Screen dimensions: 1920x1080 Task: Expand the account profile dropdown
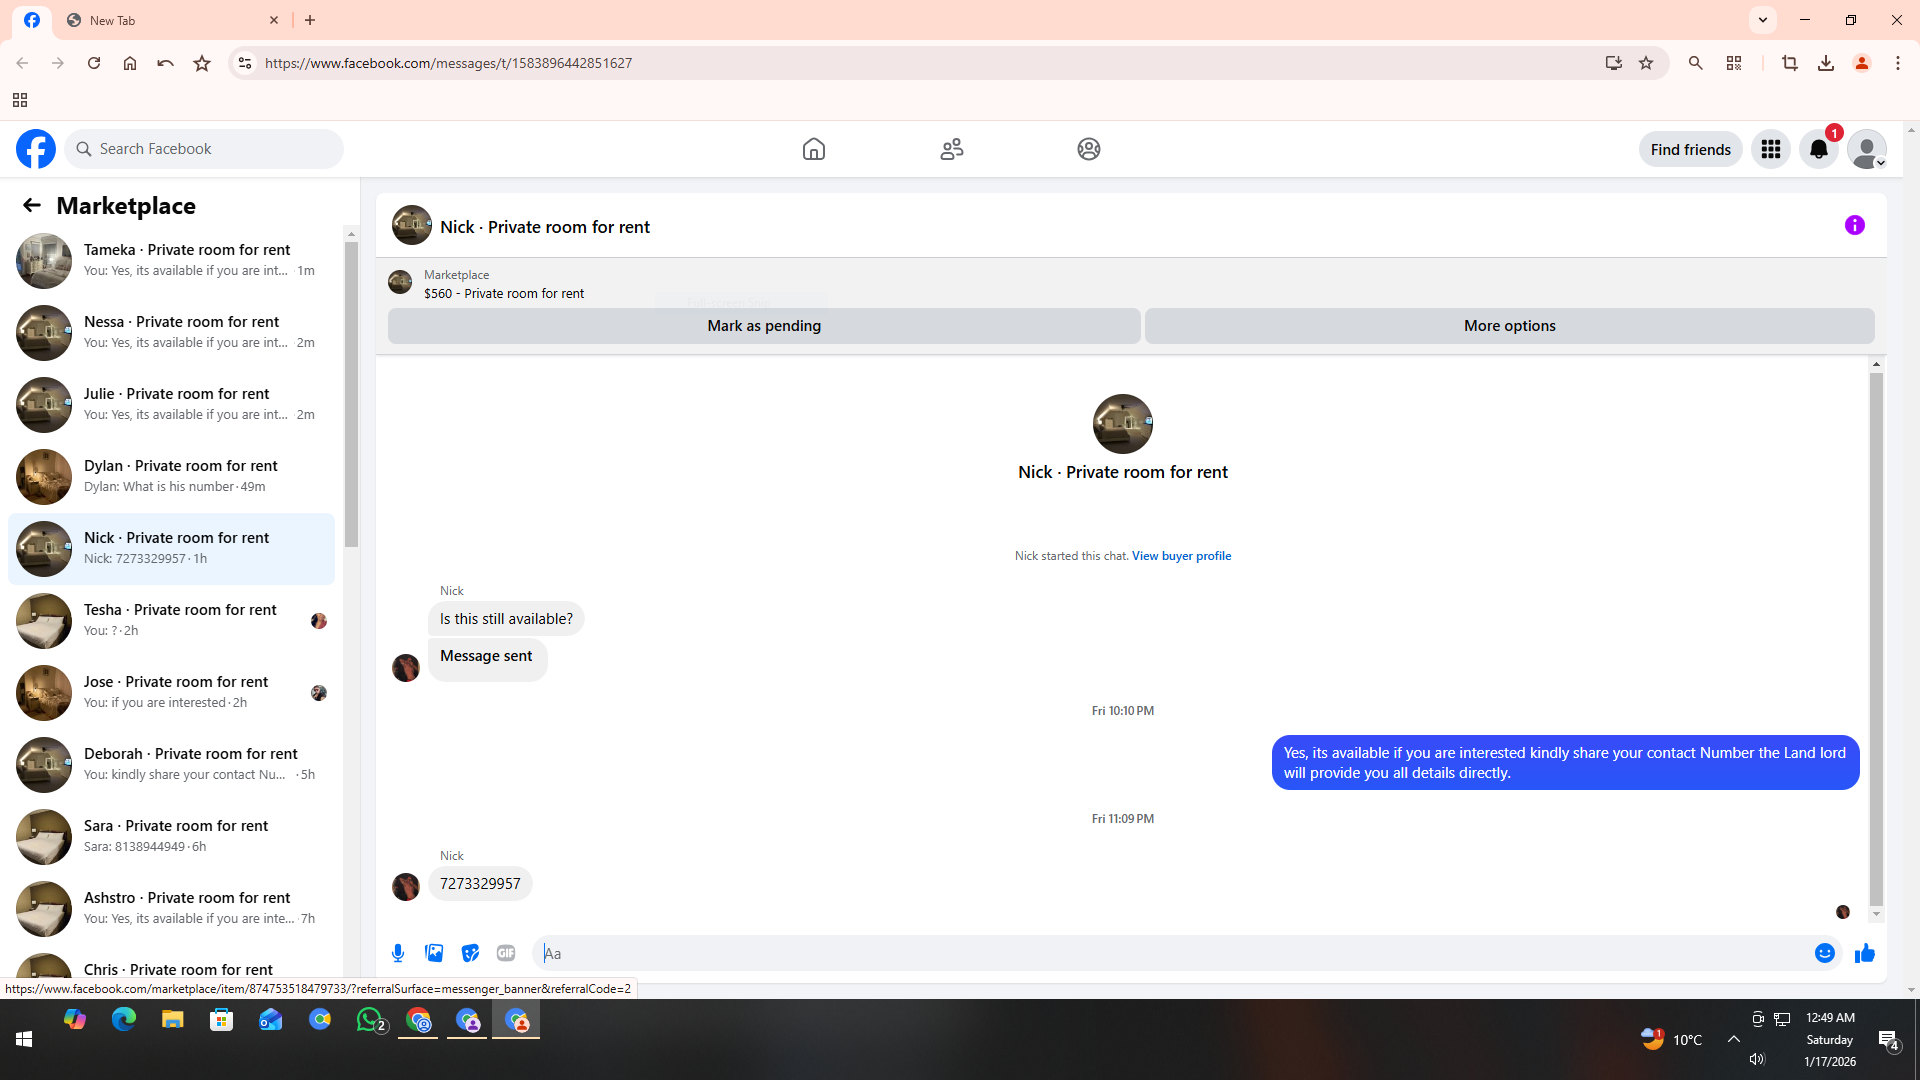pos(1866,149)
